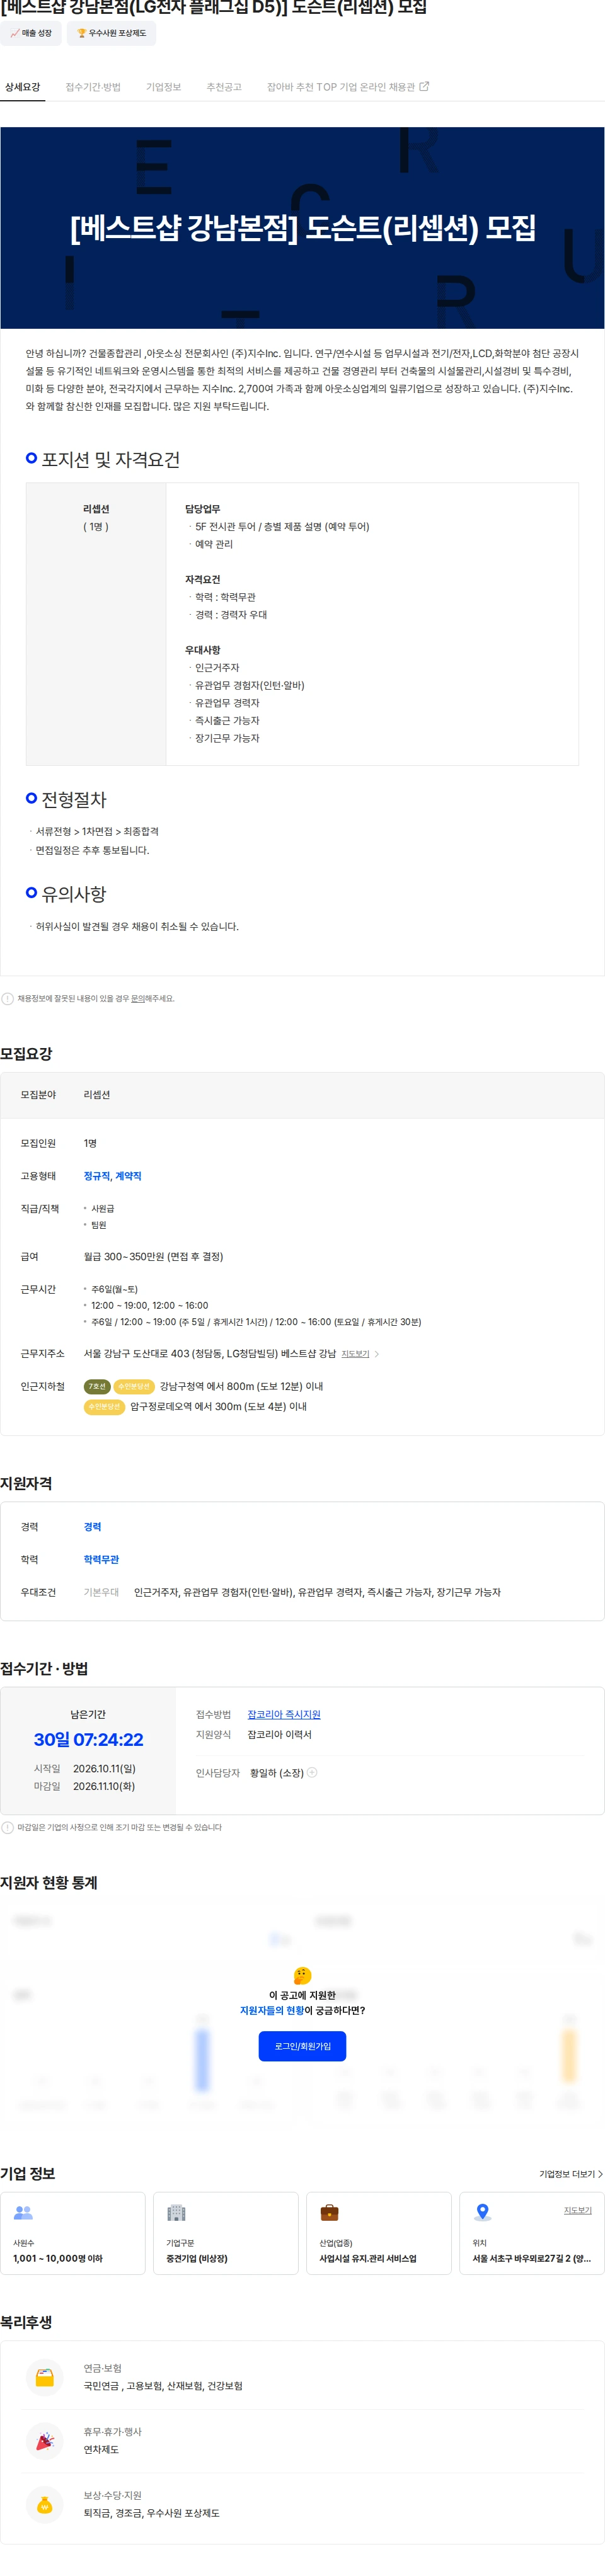Click the 잡코리아 이력서 text
605x2576 pixels.
[279, 1734]
